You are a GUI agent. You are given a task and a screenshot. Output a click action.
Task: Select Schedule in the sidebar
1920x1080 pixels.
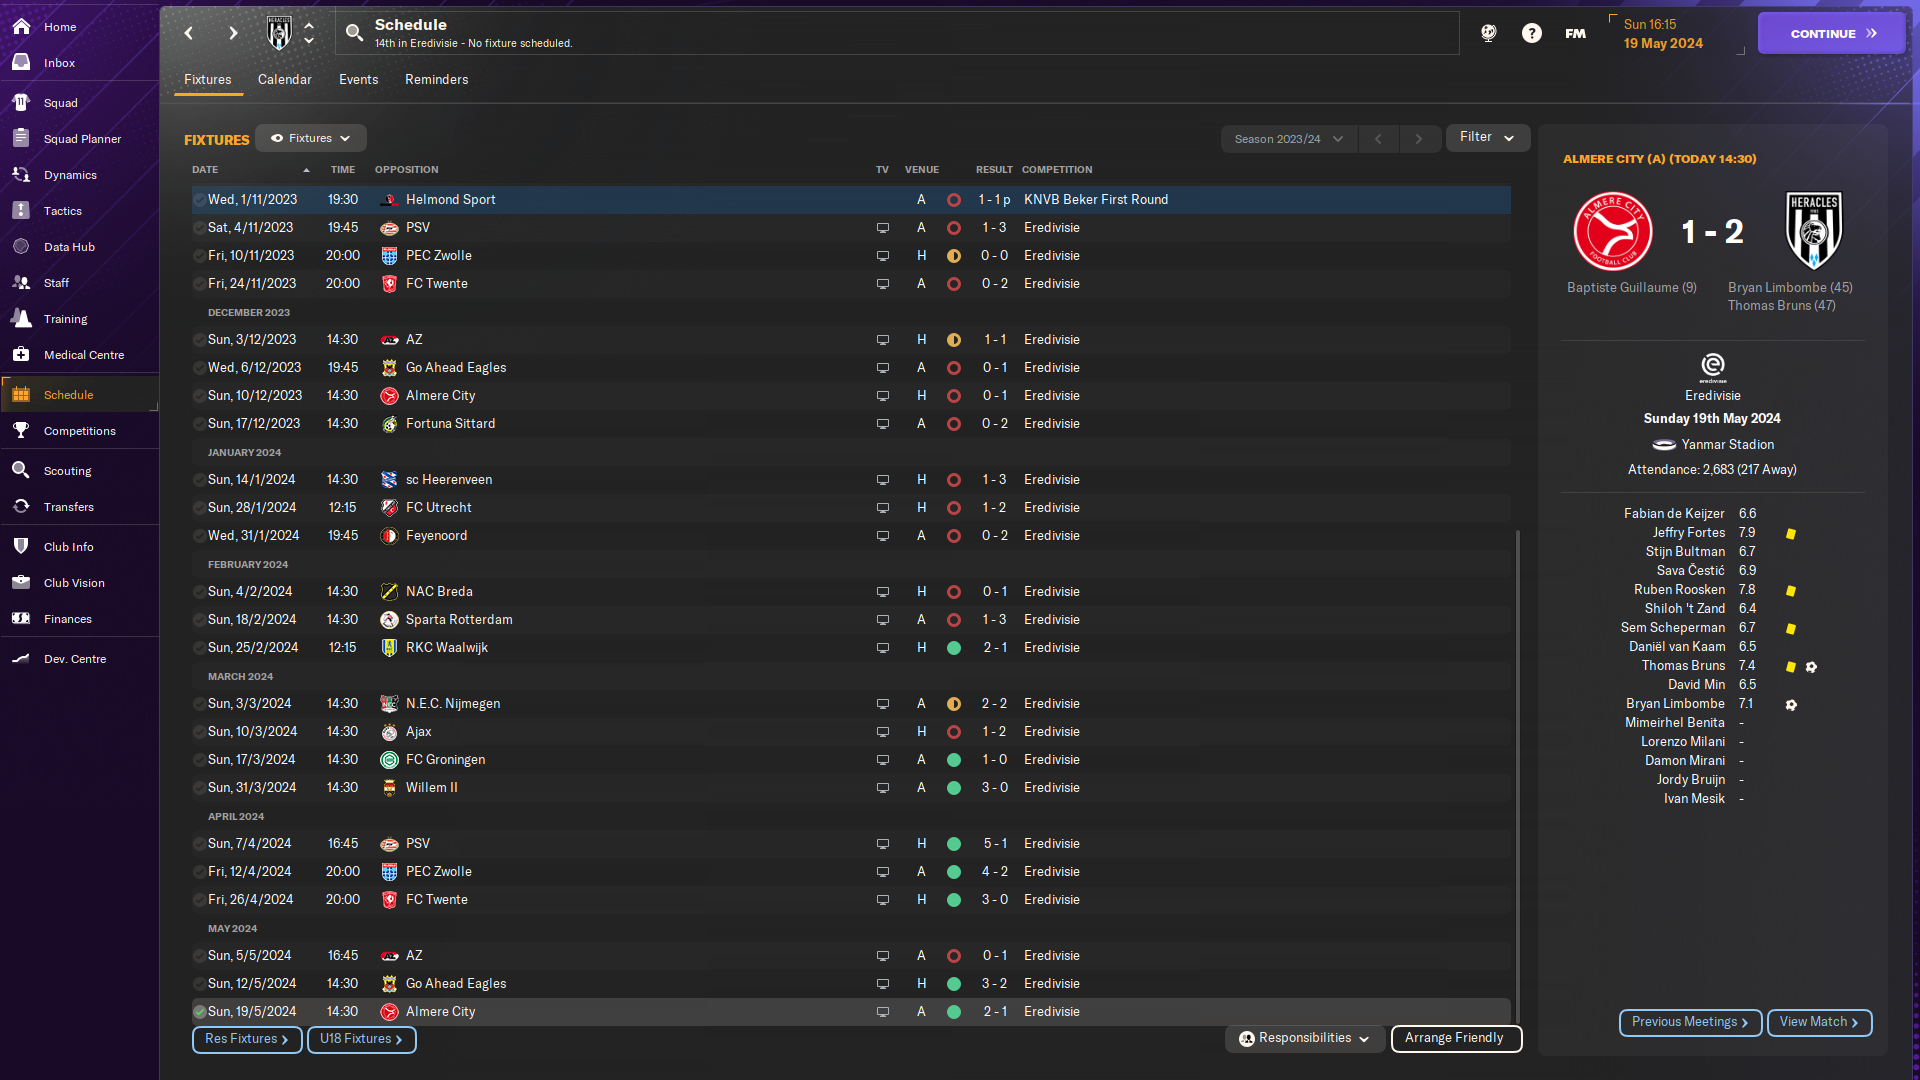(79, 395)
